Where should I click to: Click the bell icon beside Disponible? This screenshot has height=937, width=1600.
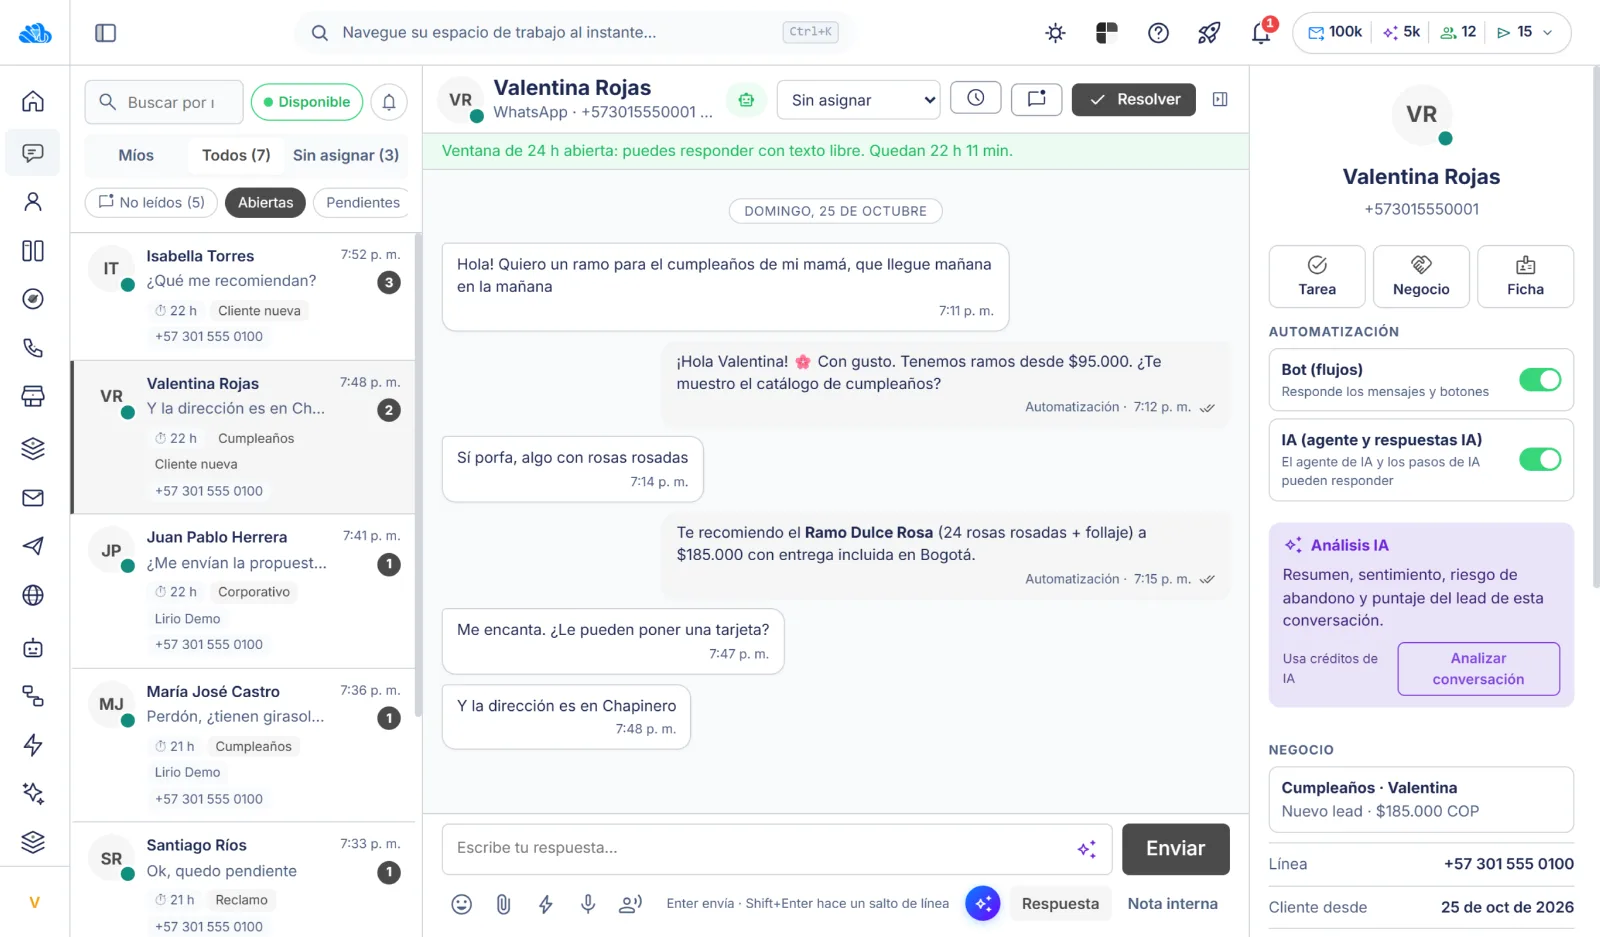pos(389,102)
